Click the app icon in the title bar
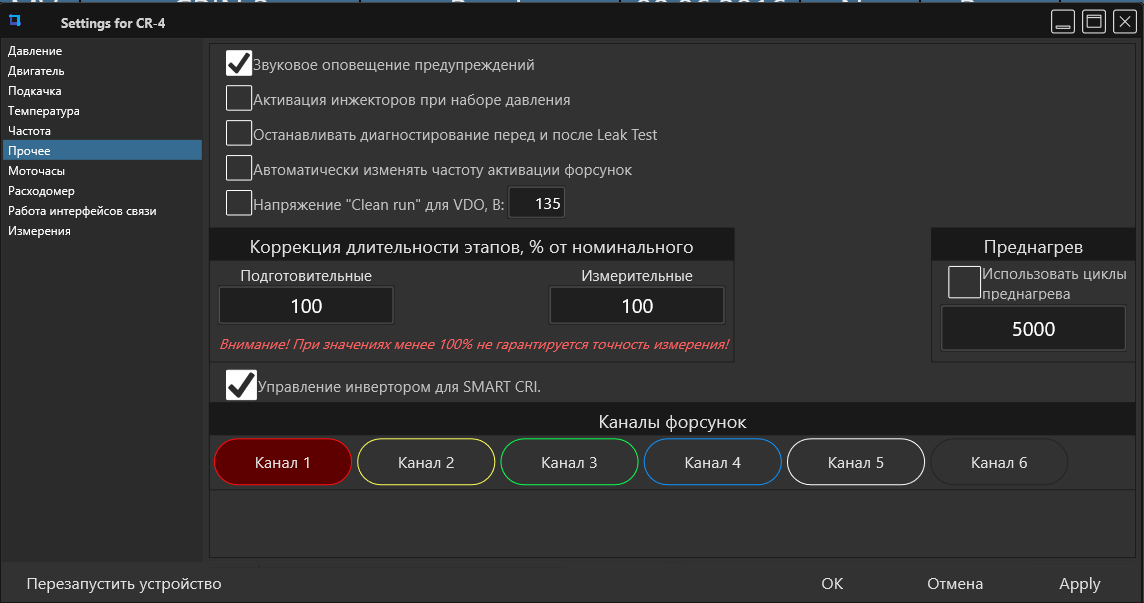Viewport: 1144px width, 603px height. 15,21
